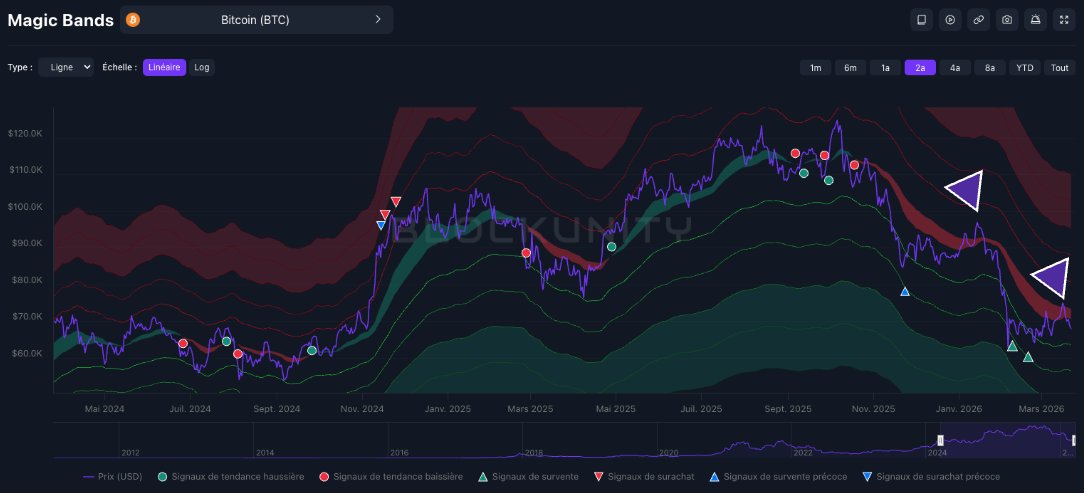Click blue early-overbought triangle near Nov. 2024
Screen dimensions: 1084x493
coord(380,225)
